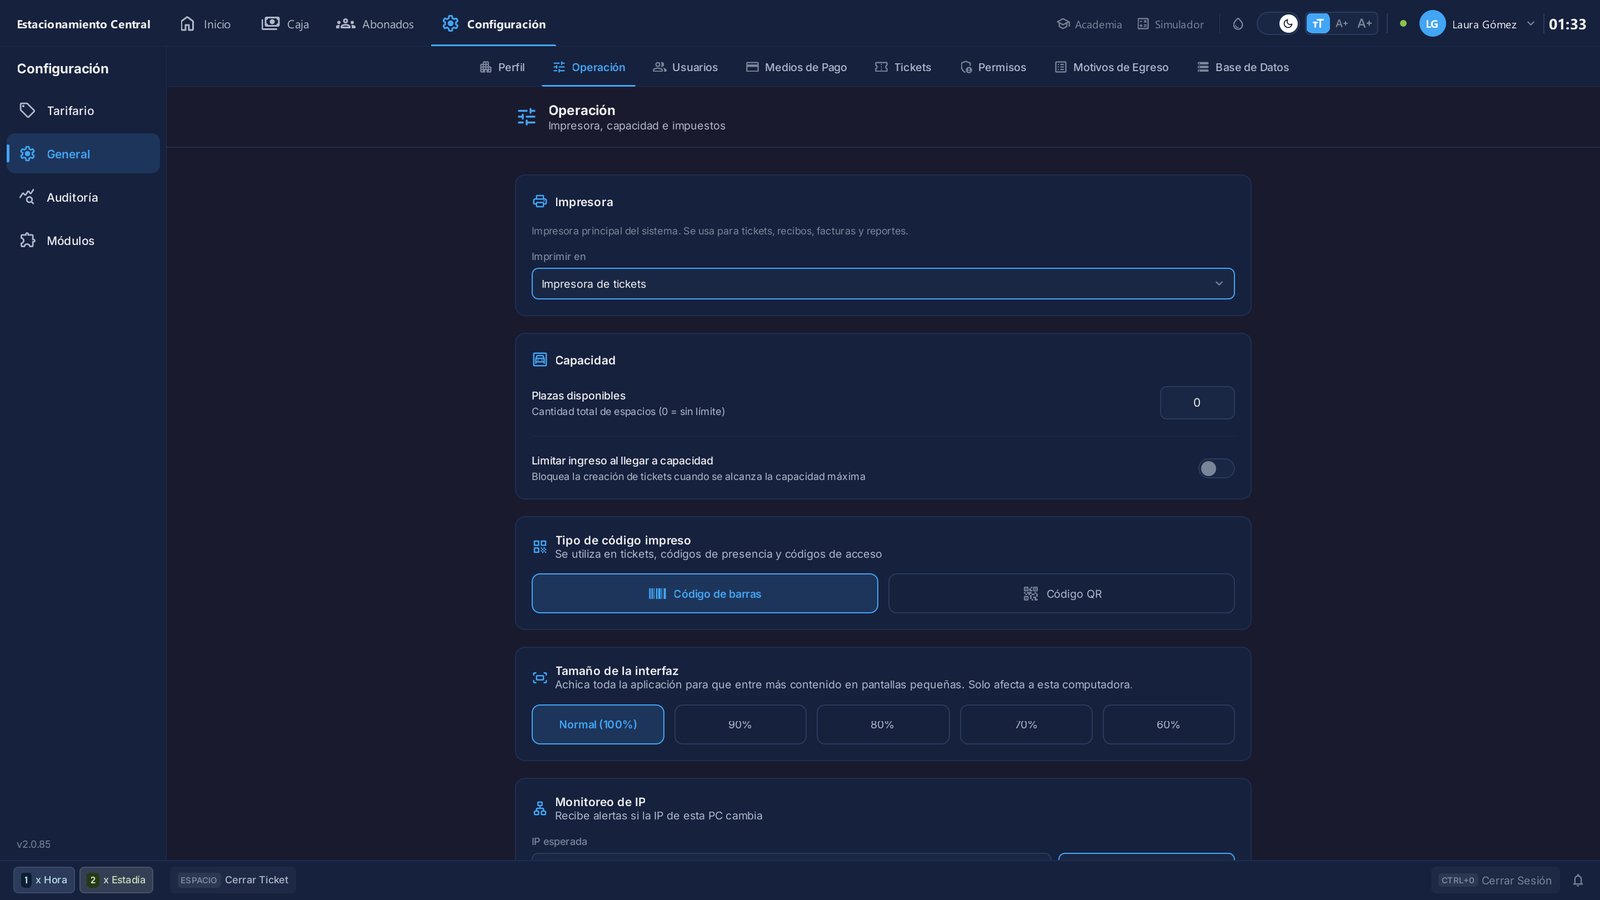Set interface size to 70%

[x=1026, y=725]
